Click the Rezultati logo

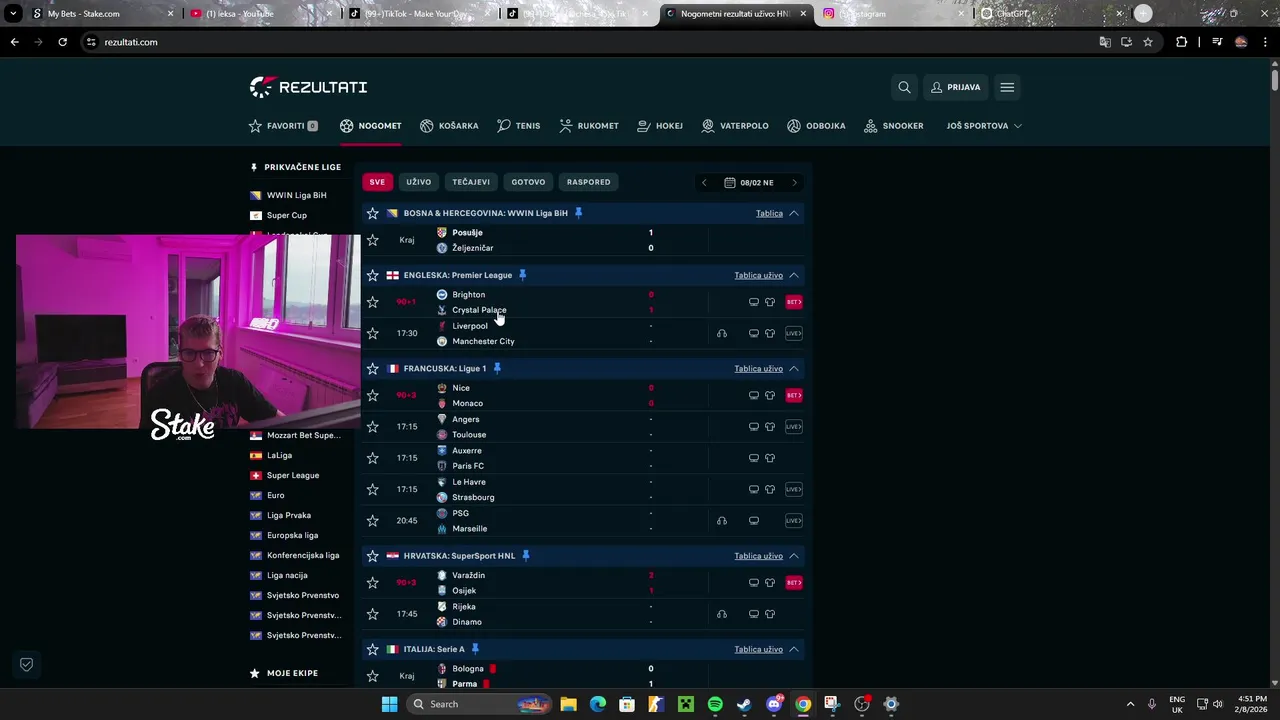click(x=308, y=87)
